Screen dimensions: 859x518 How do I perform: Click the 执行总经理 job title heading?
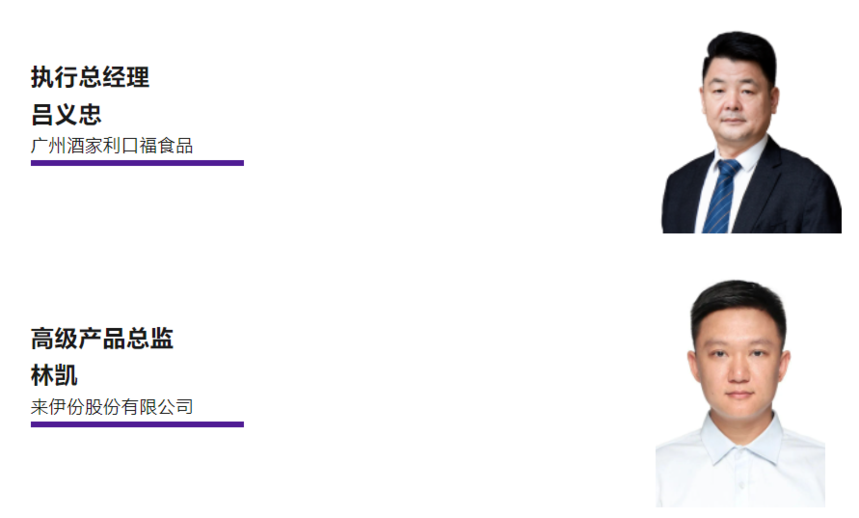tap(90, 77)
